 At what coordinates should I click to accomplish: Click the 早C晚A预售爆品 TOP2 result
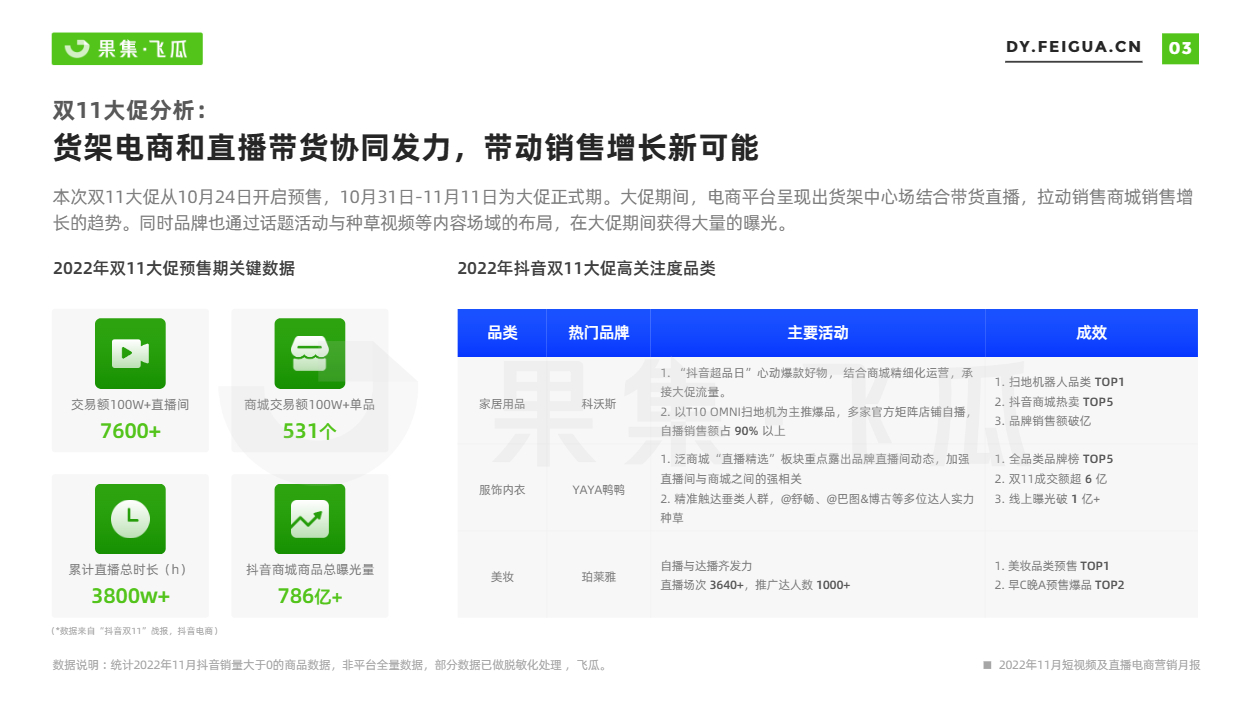[x=1059, y=585]
